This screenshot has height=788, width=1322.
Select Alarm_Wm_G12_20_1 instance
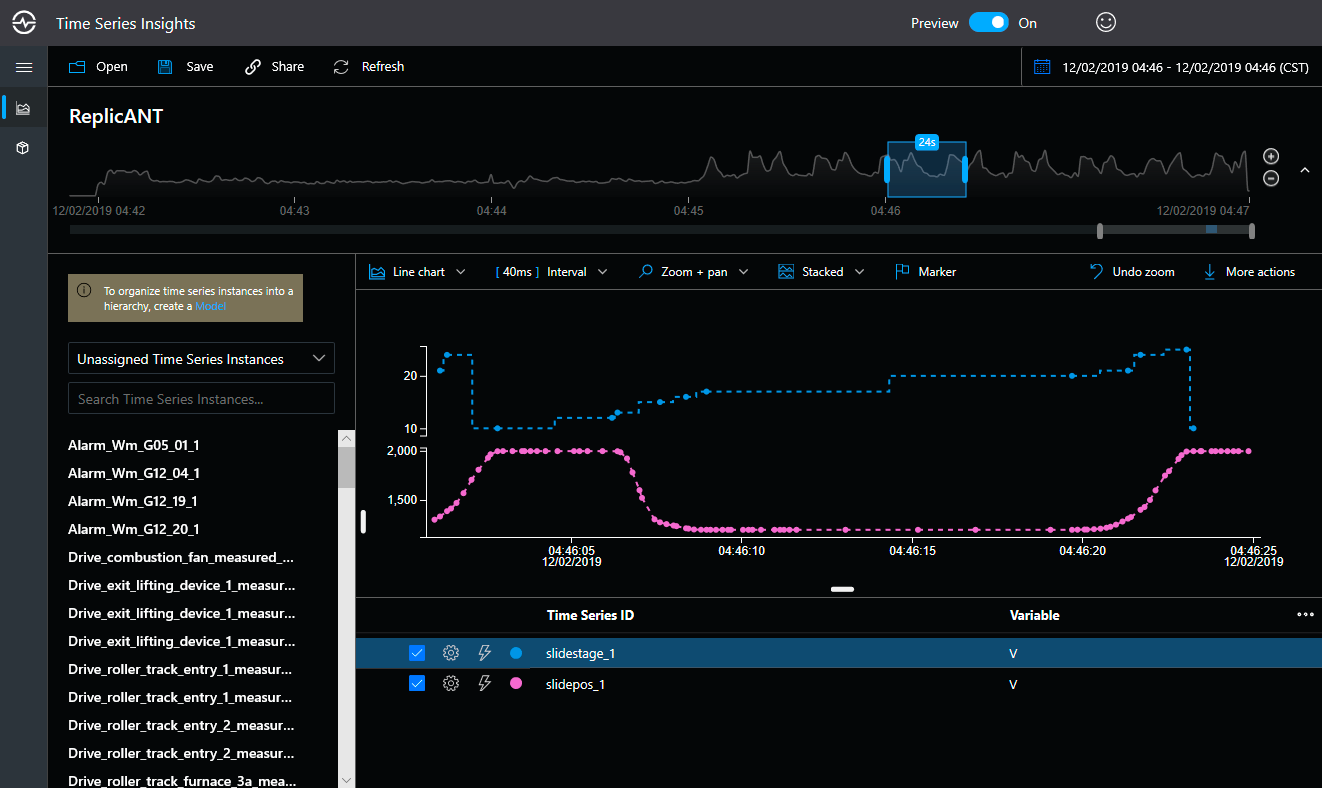[134, 529]
